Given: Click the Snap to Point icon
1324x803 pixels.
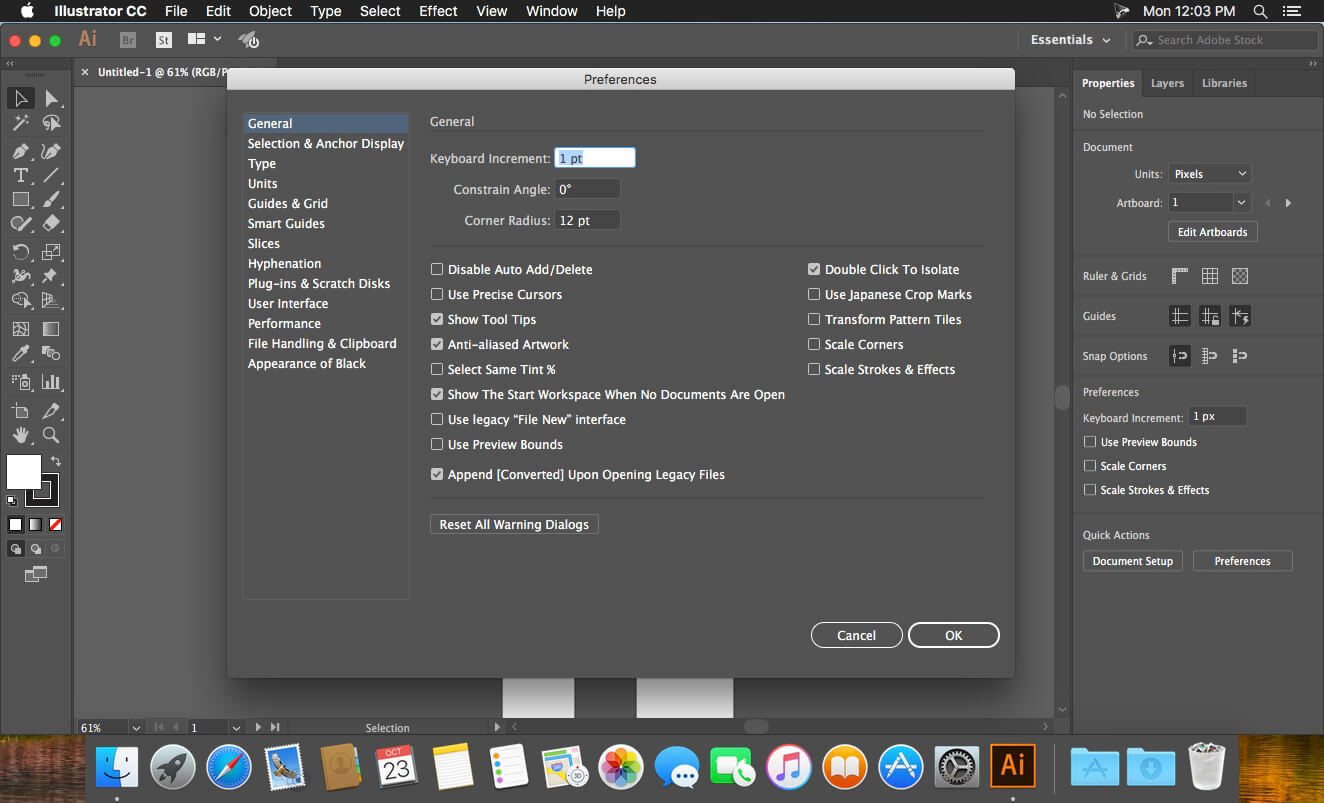Looking at the screenshot, I should (1180, 356).
